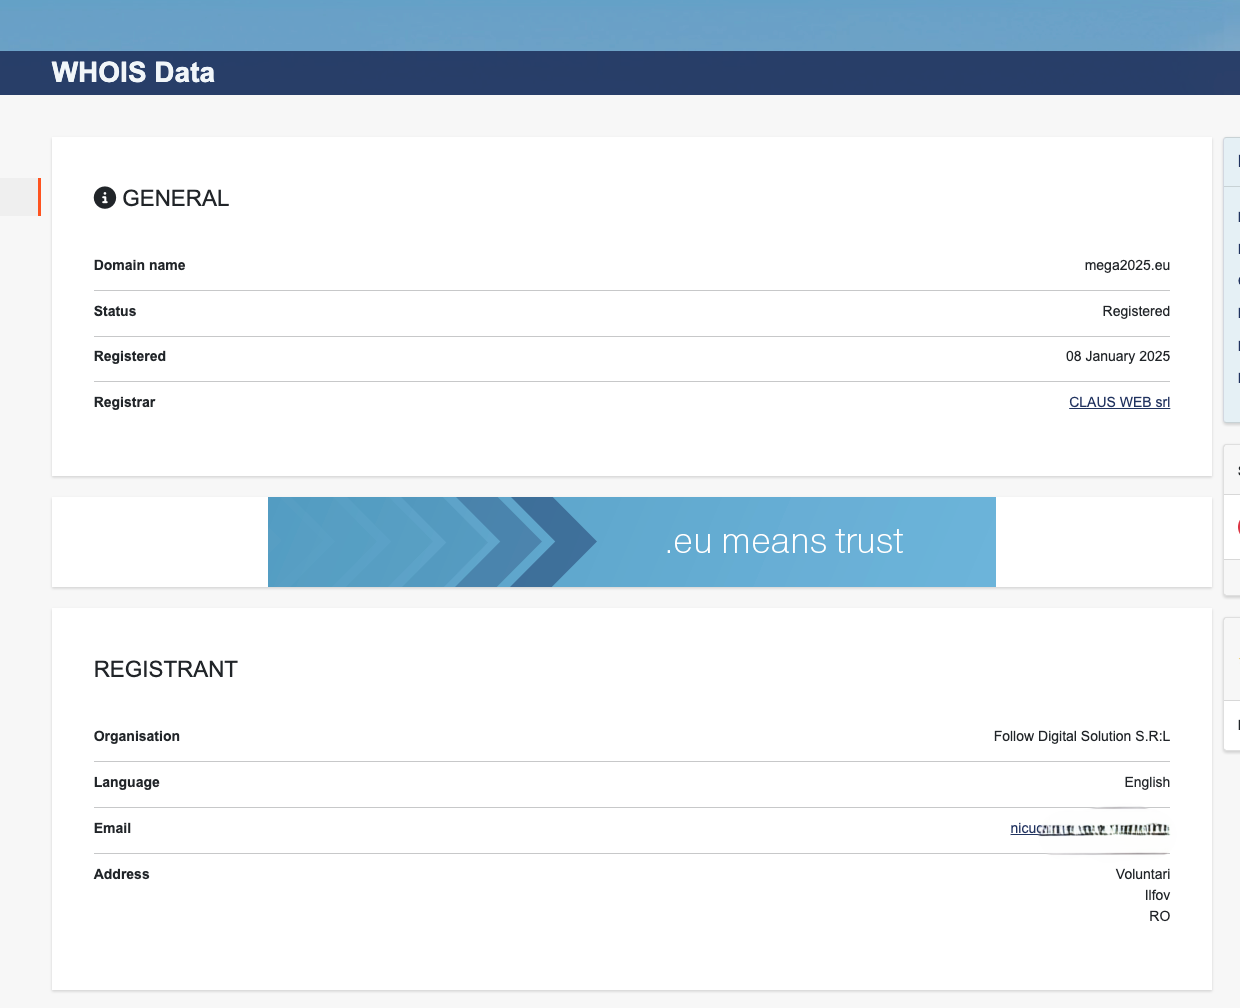Viewport: 1240px width, 1008px height.
Task: Click the REGISTRANT section heading
Action: coord(166,669)
